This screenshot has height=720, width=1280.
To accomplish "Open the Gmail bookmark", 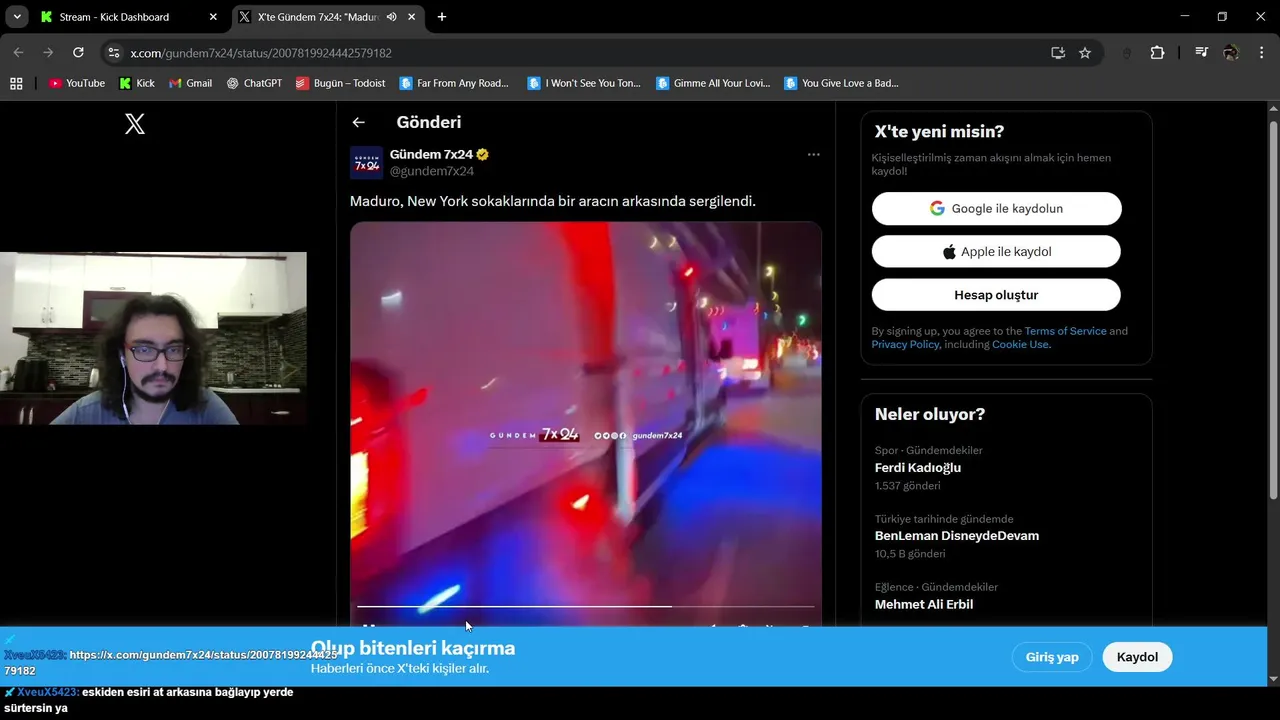I will click(190, 83).
